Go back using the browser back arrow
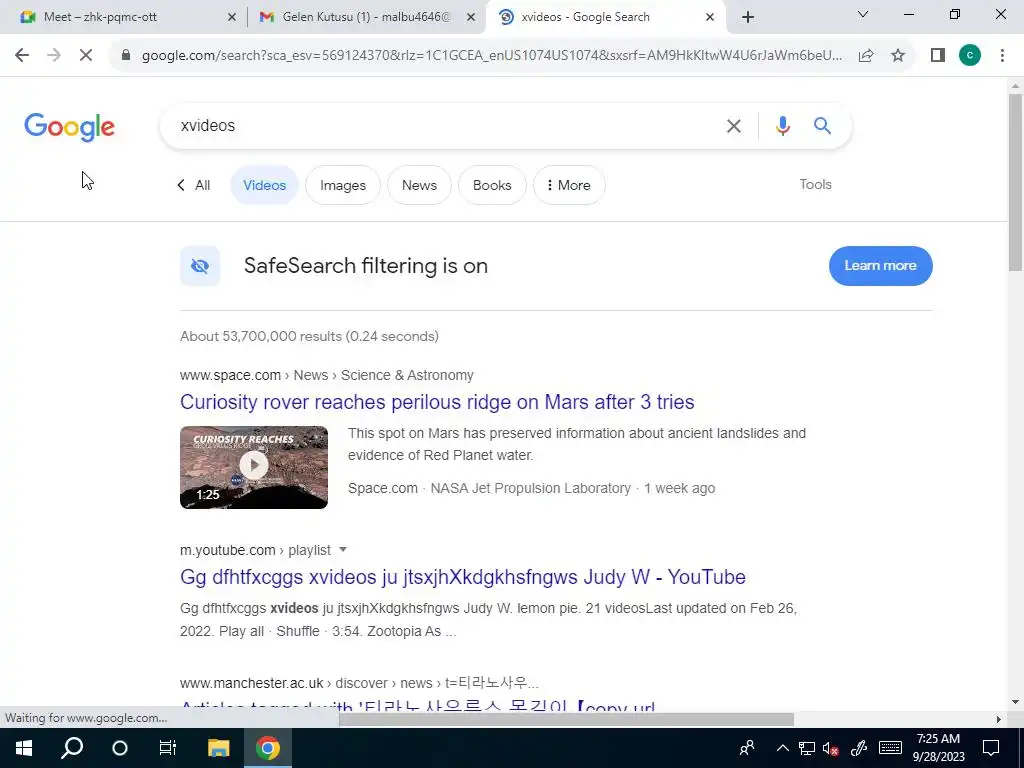Screen dimensions: 1024x768 pyautogui.click(x=22, y=56)
